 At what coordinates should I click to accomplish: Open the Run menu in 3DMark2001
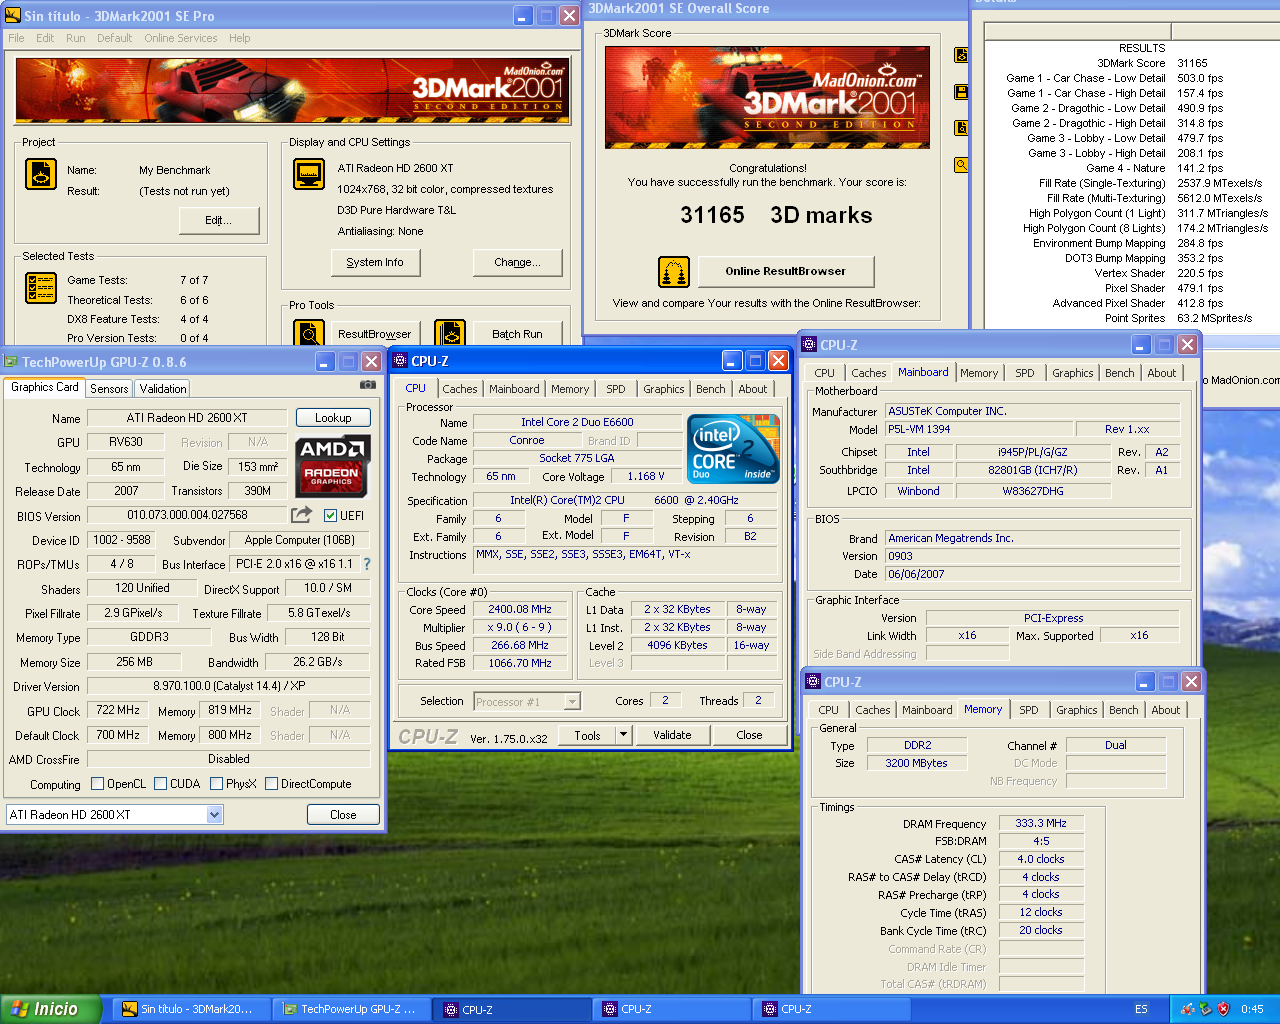[76, 38]
